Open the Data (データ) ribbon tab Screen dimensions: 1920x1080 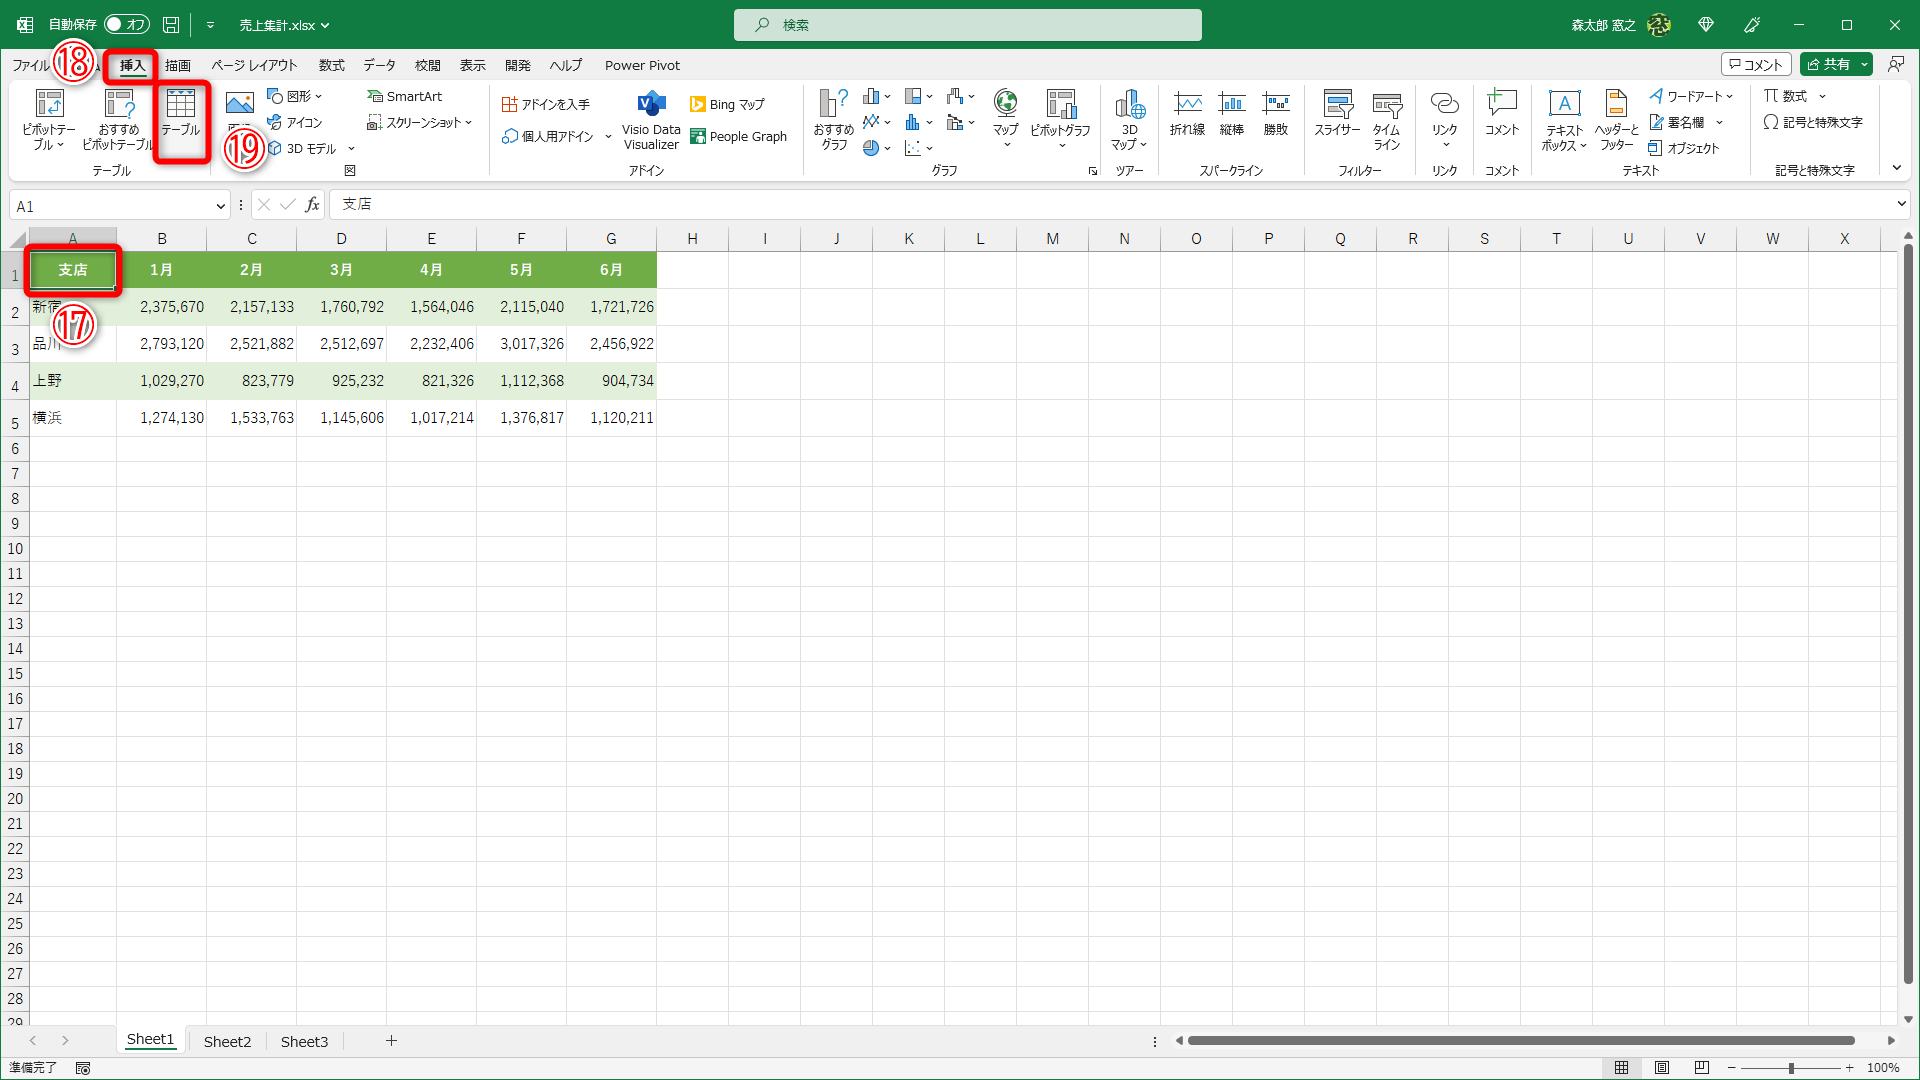coord(379,65)
